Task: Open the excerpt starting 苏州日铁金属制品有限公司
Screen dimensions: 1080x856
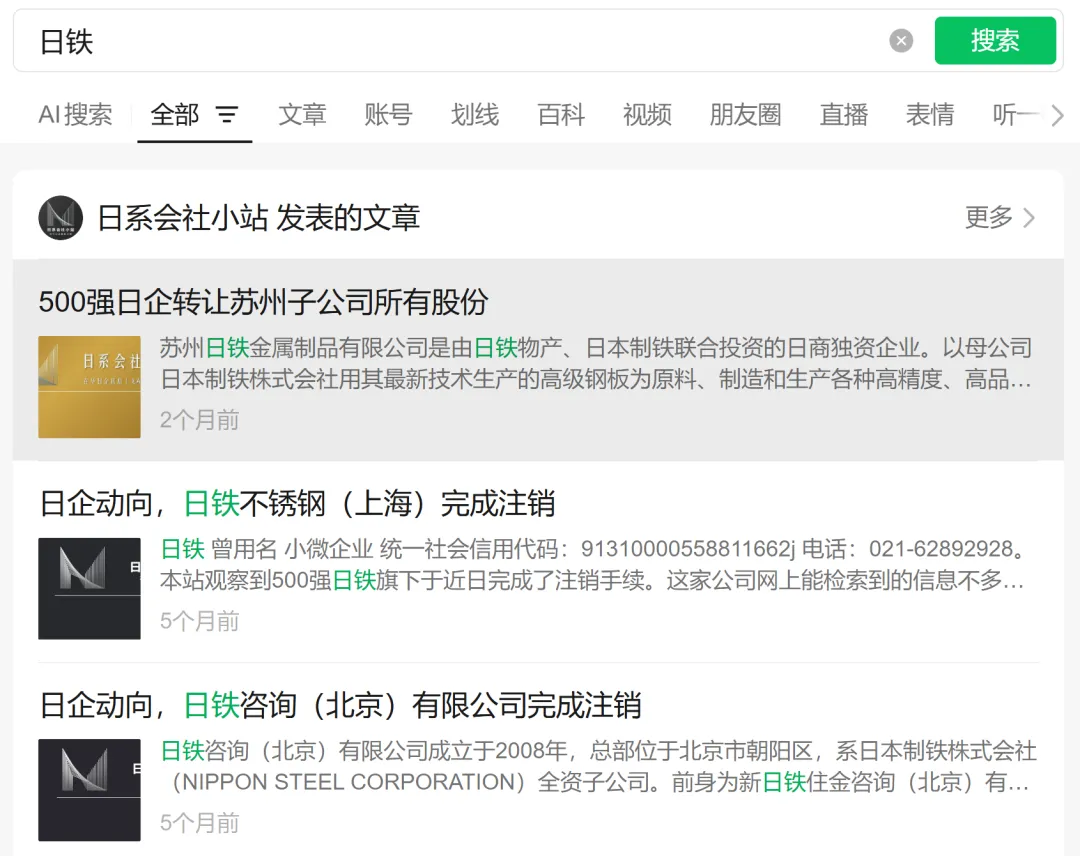Action: [596, 364]
